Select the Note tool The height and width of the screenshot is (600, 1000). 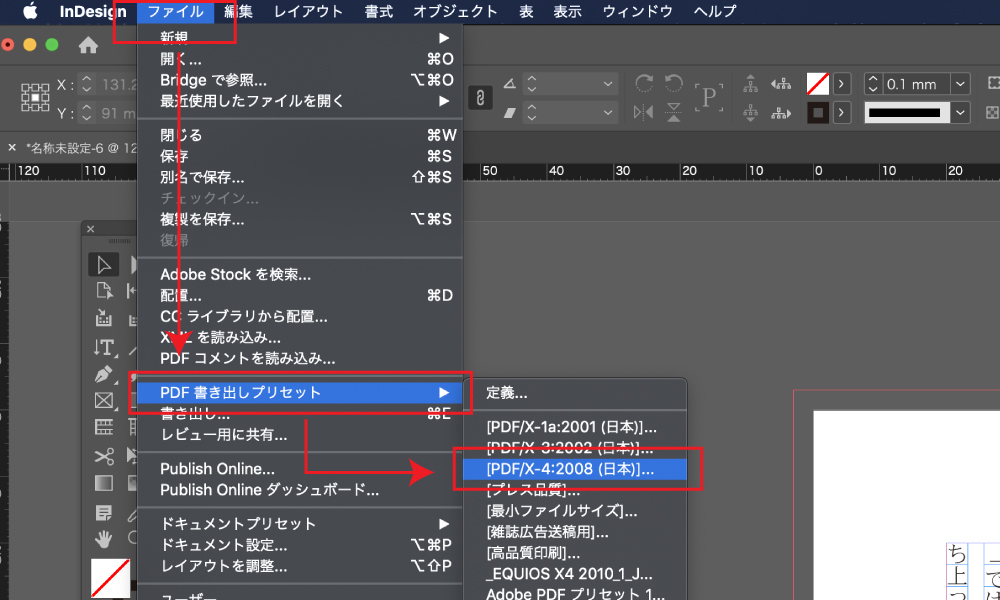pos(103,513)
